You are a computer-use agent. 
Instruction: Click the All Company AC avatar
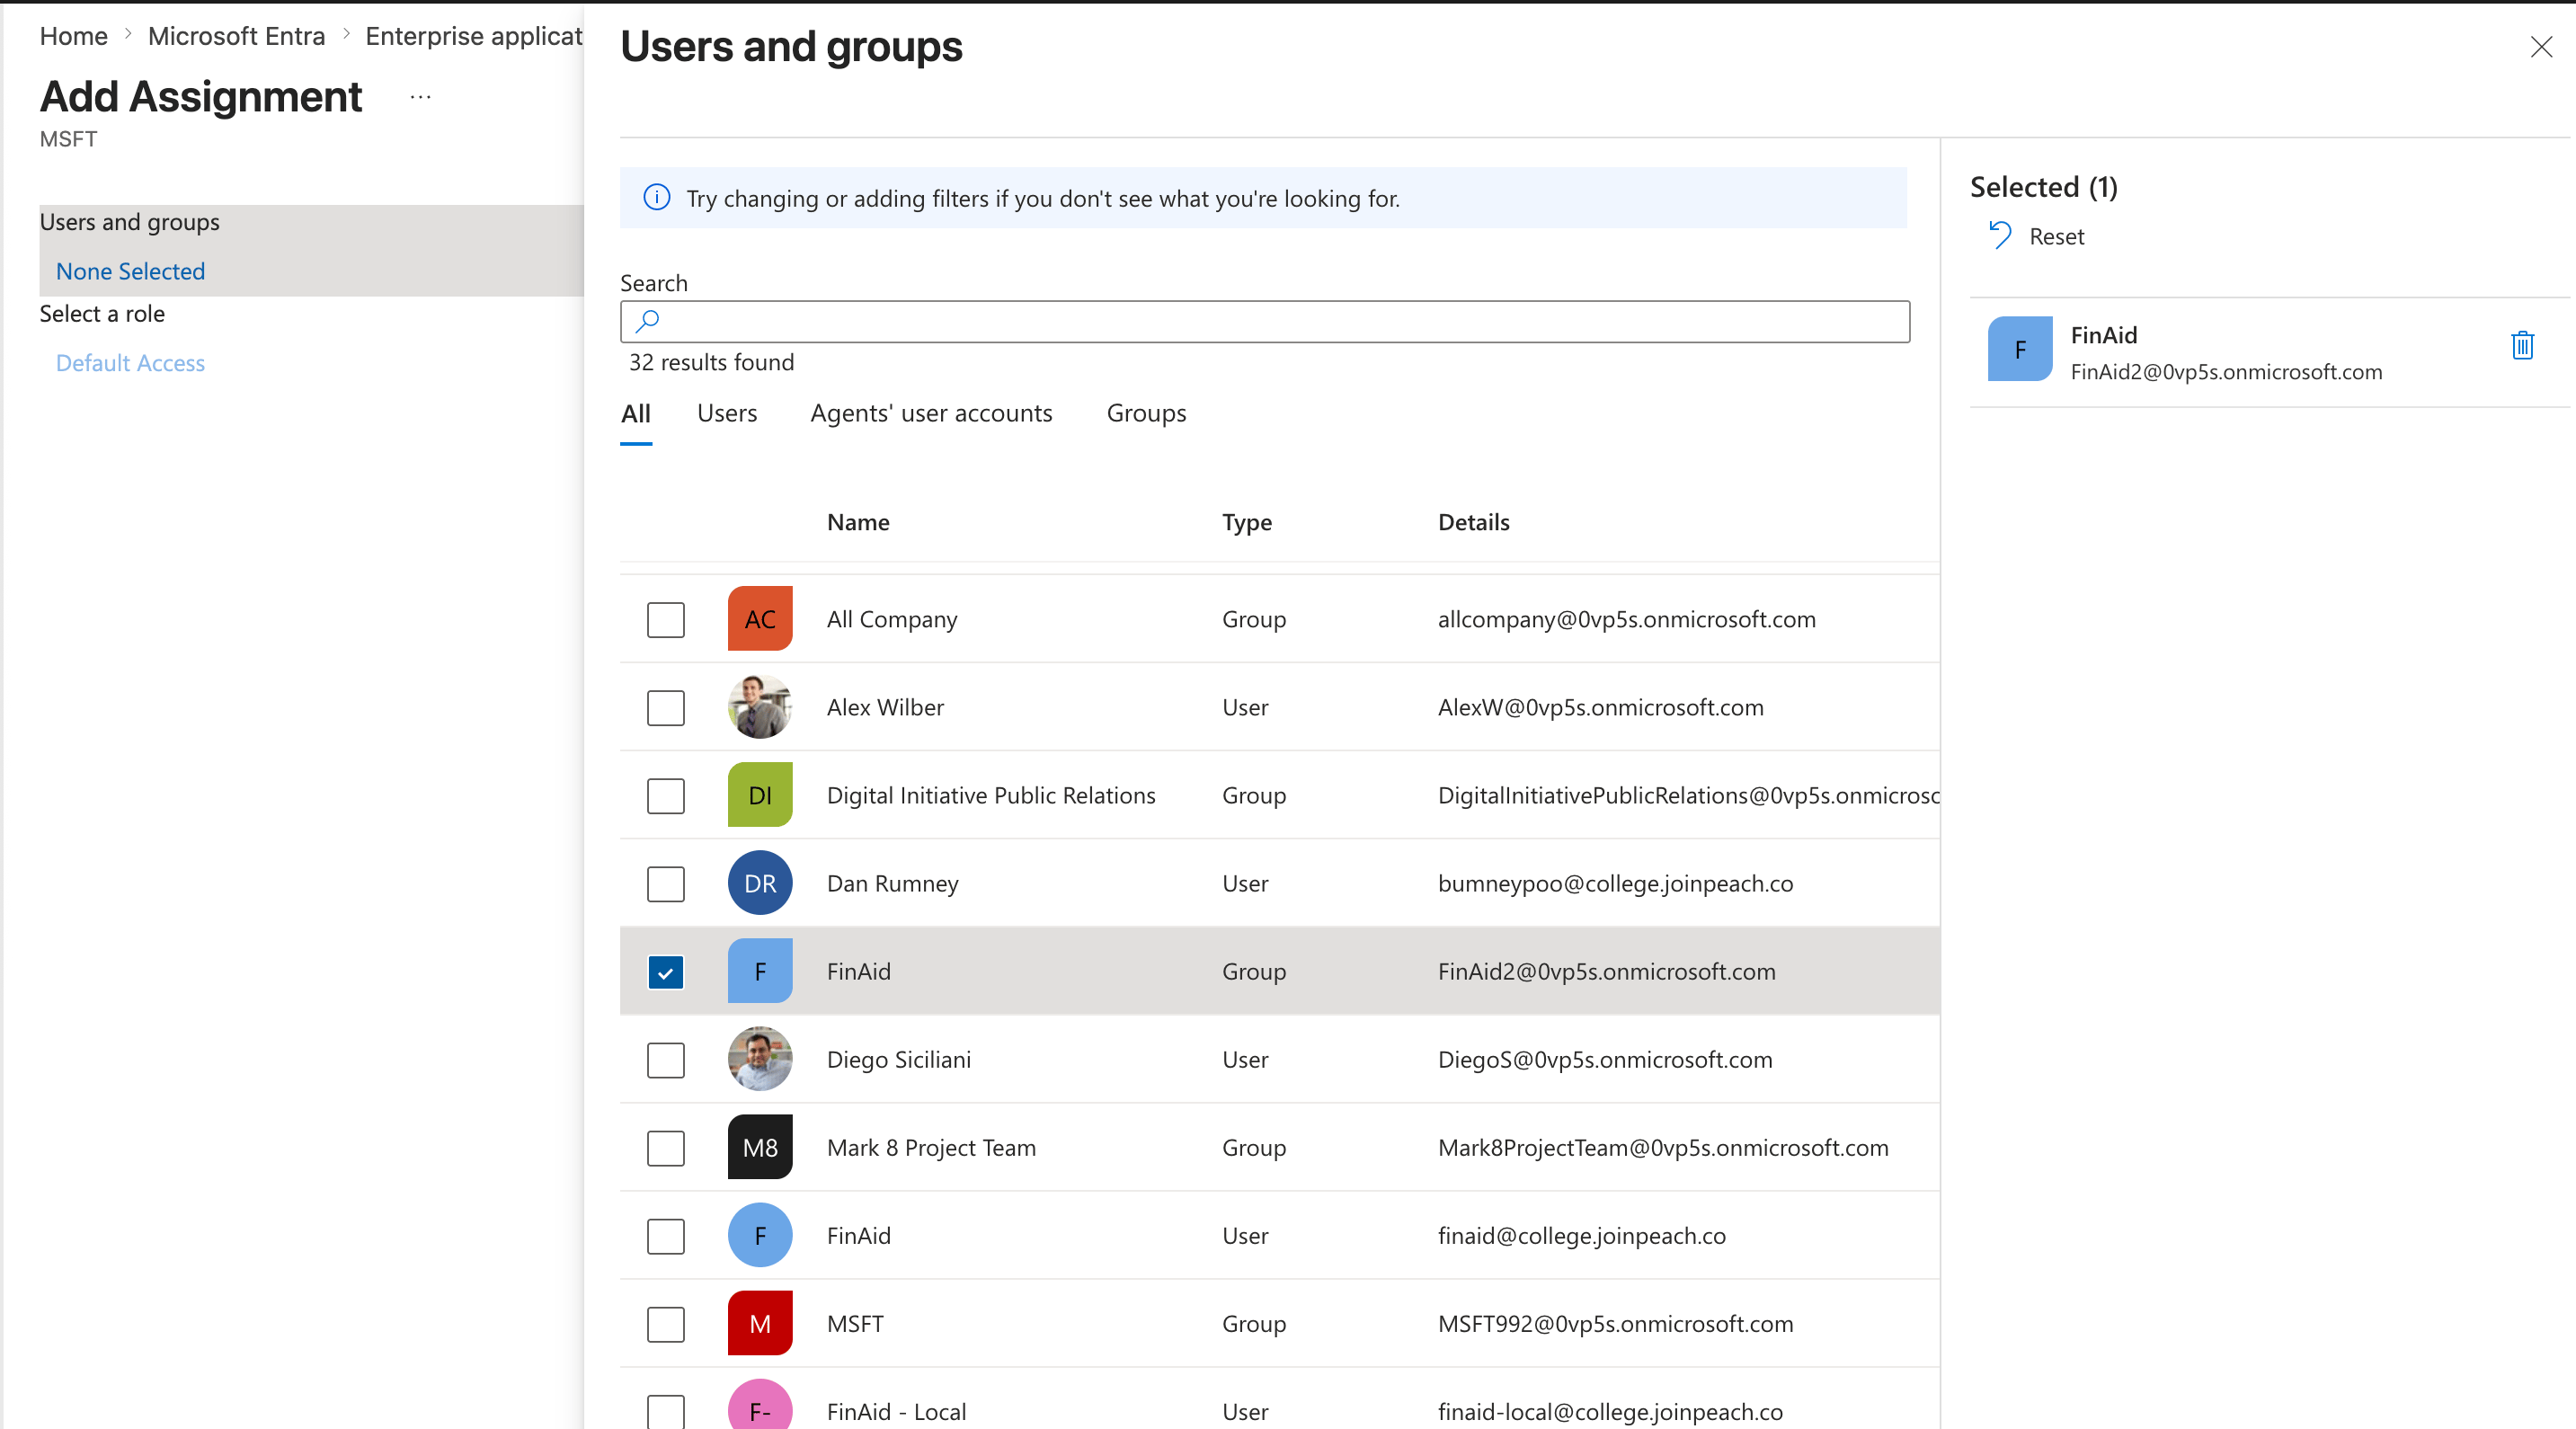pos(760,619)
